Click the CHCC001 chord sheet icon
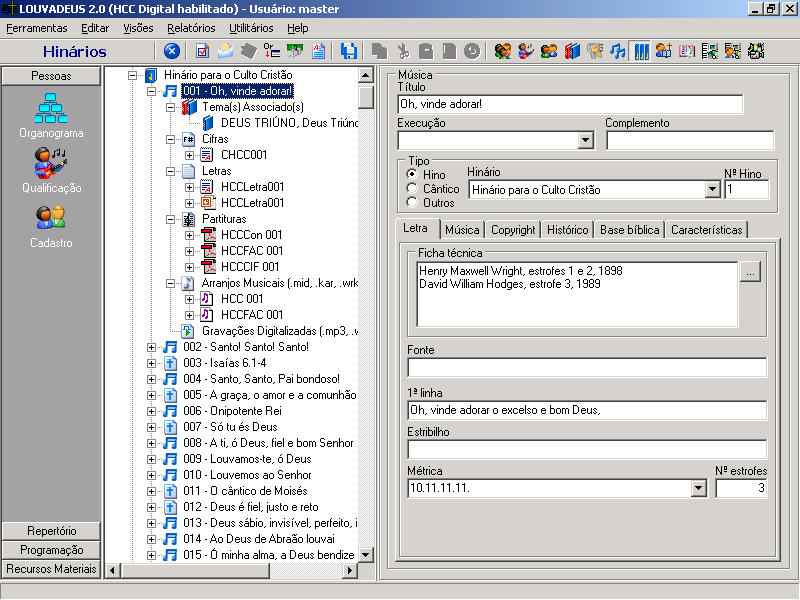The width and height of the screenshot is (800, 600). click(x=207, y=155)
